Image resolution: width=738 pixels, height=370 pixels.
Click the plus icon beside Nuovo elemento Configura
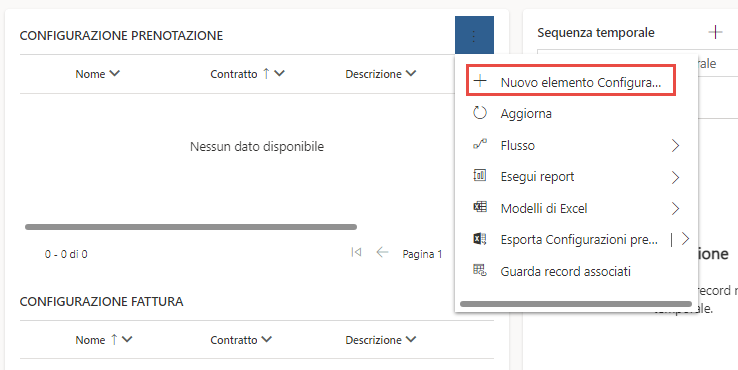(480, 81)
